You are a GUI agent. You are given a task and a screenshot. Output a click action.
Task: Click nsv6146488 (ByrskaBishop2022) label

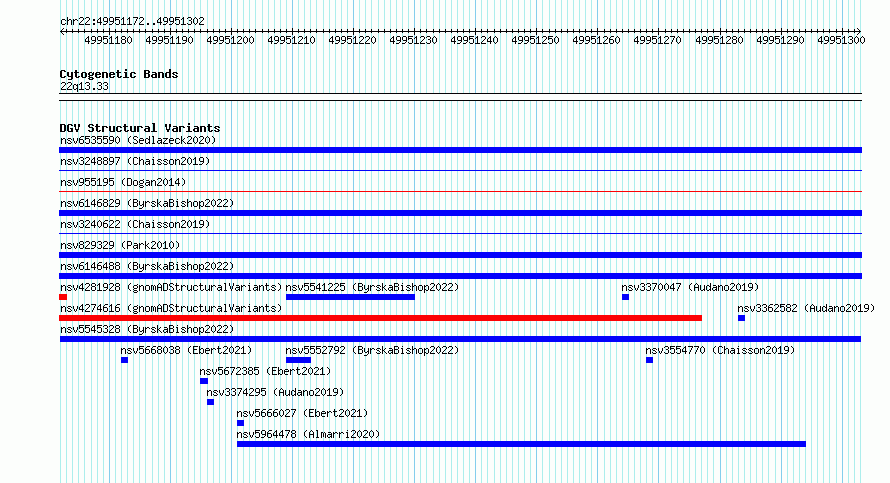point(147,266)
